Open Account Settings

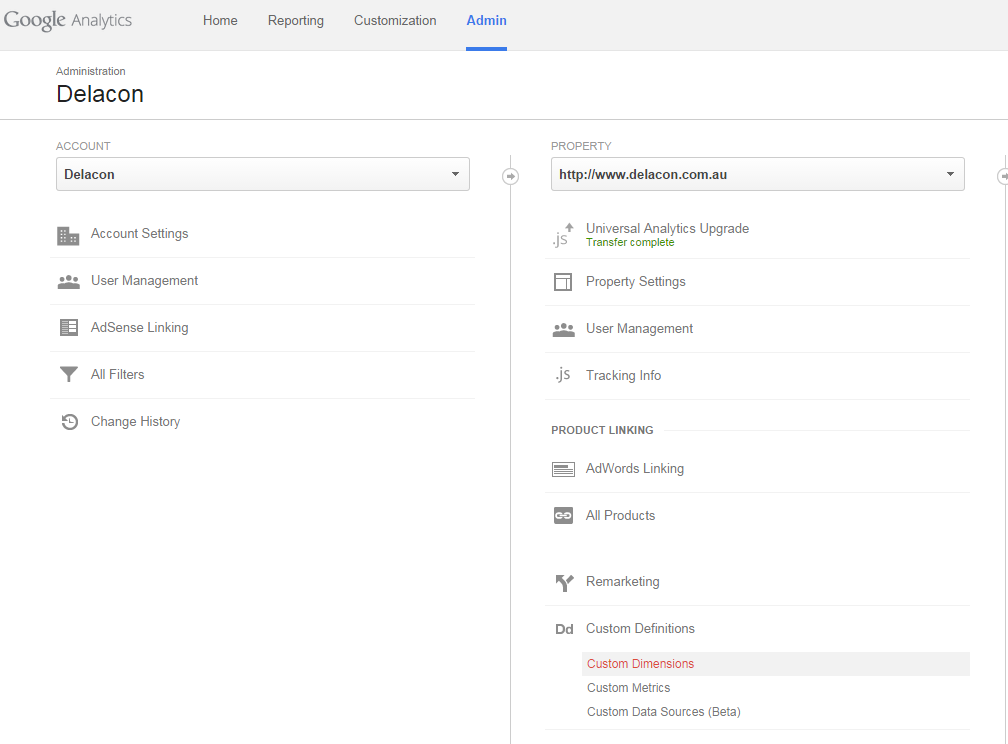(140, 233)
